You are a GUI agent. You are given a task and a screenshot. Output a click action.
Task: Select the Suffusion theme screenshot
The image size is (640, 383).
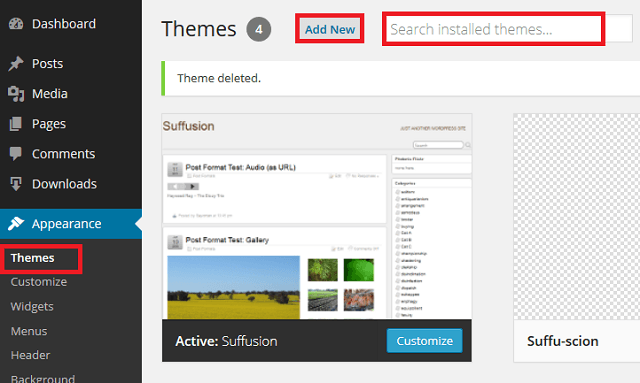tap(317, 216)
